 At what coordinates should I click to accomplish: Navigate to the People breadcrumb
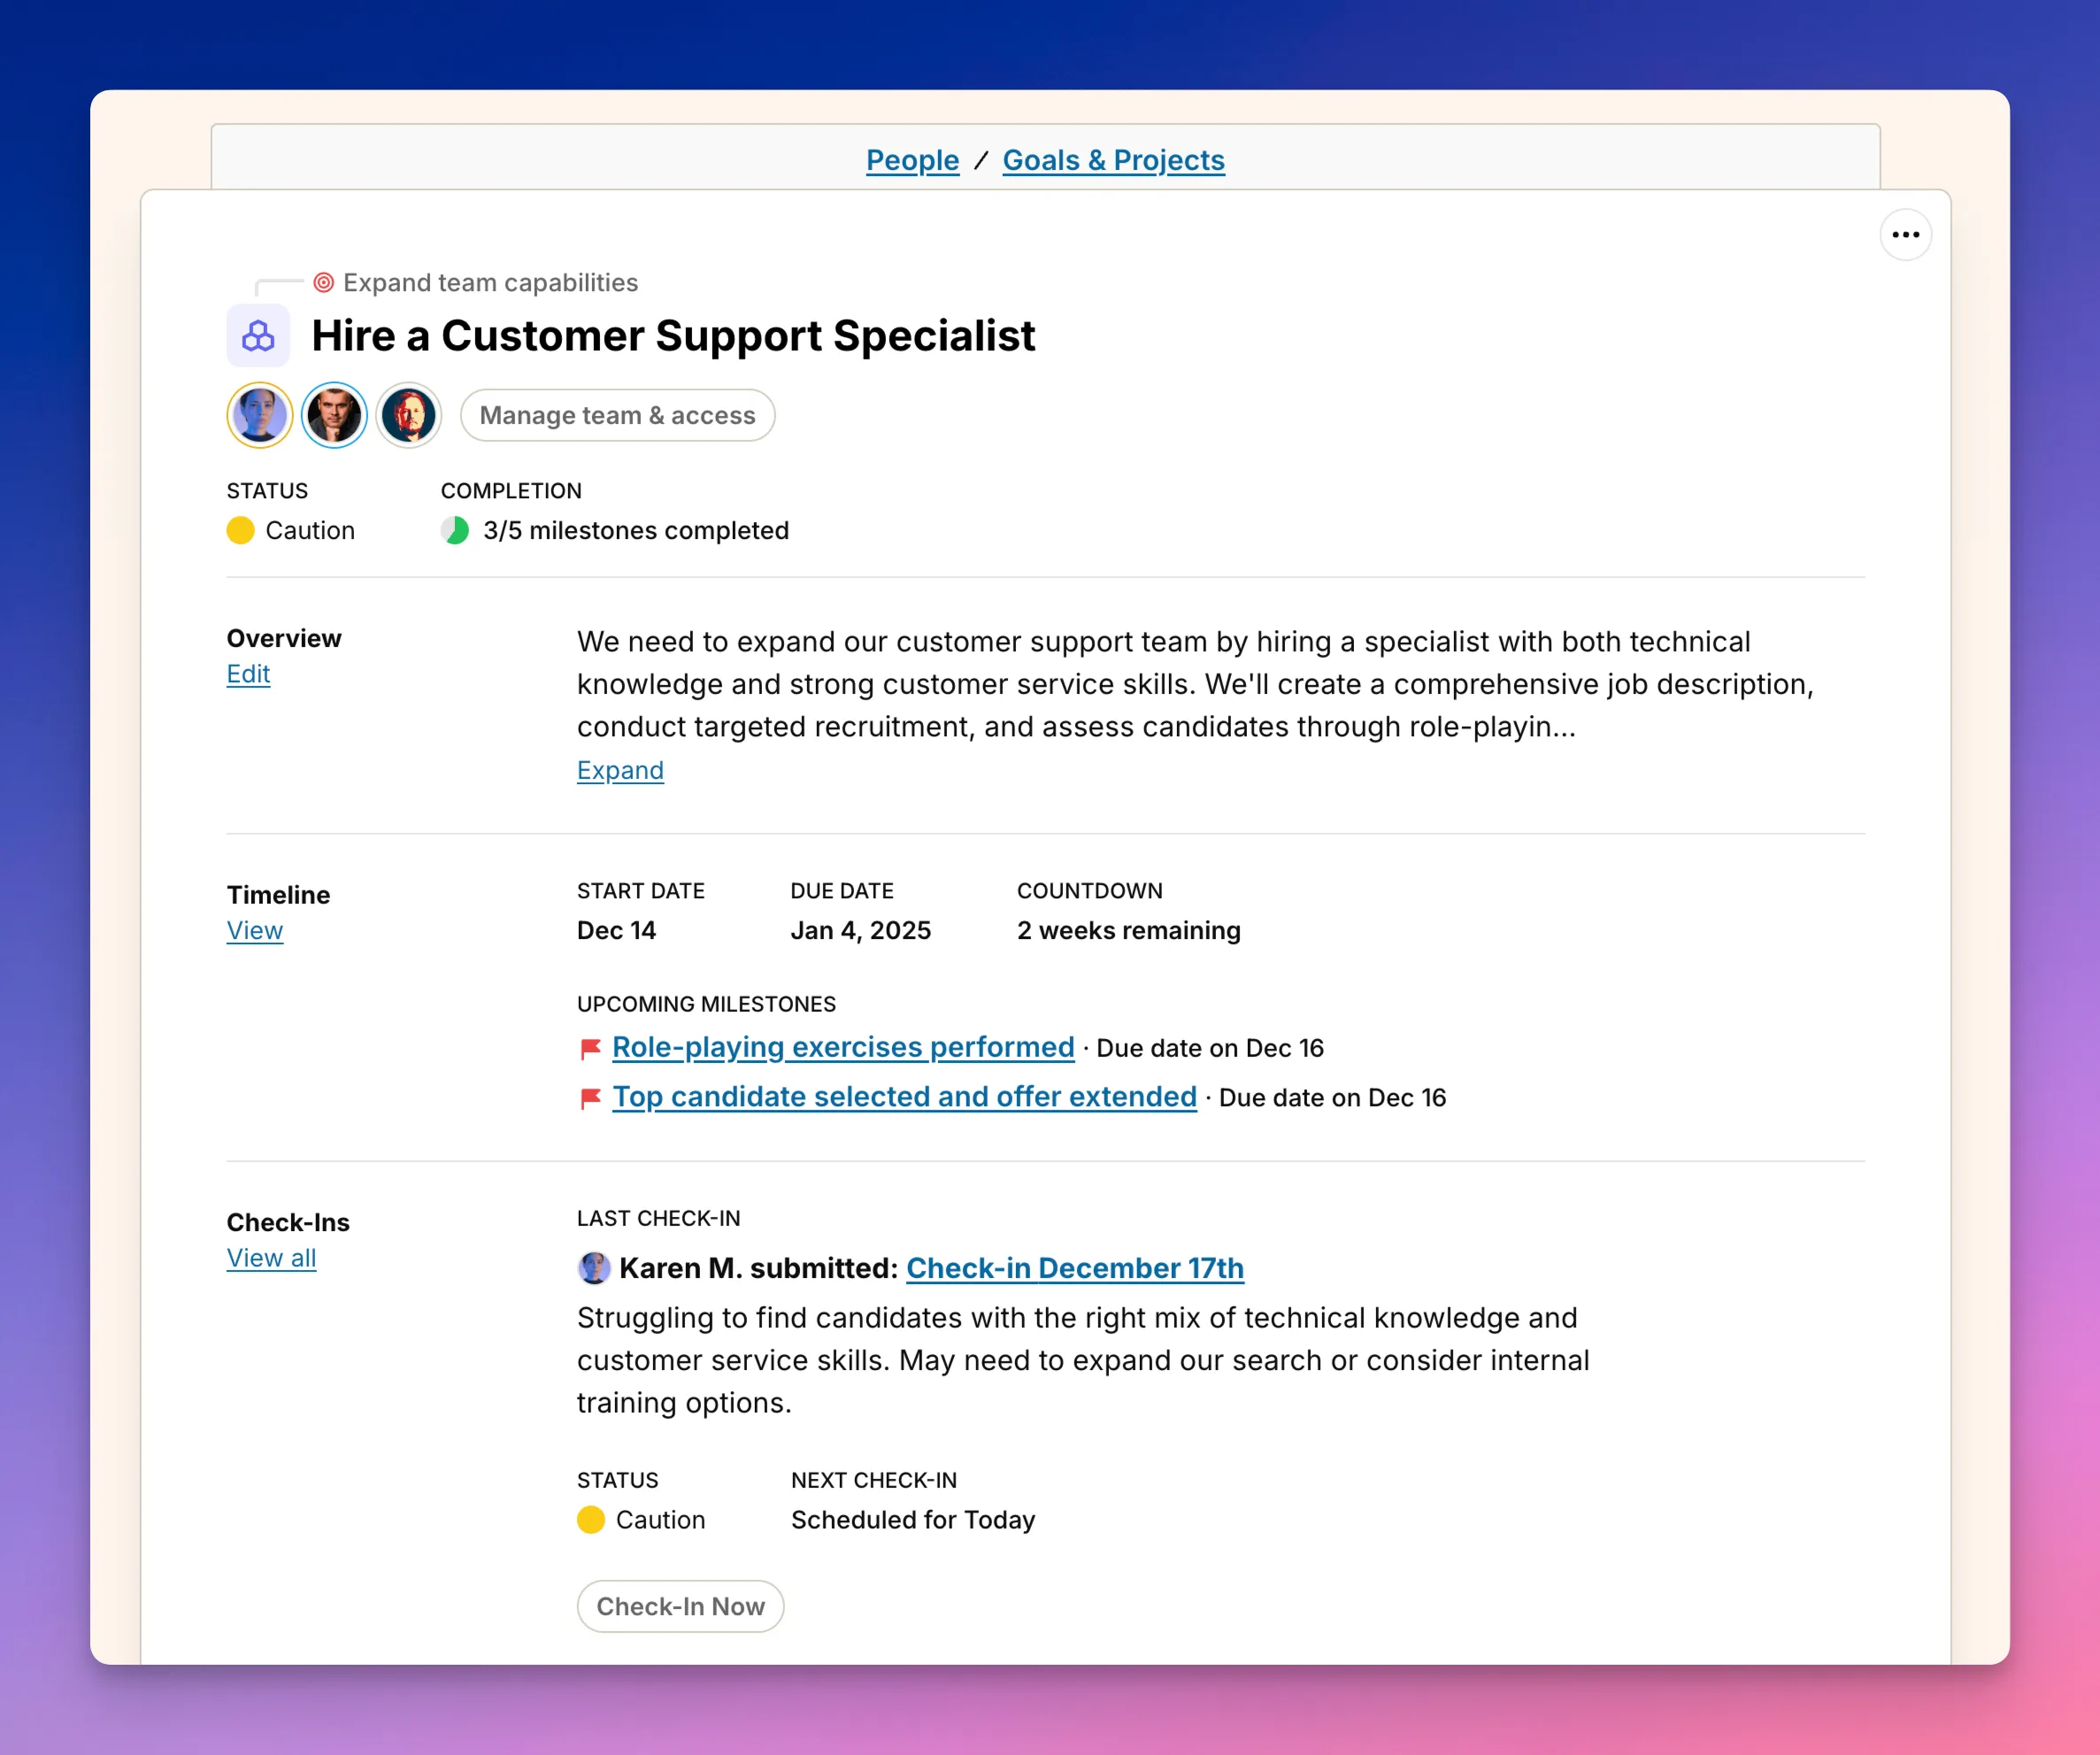click(911, 159)
